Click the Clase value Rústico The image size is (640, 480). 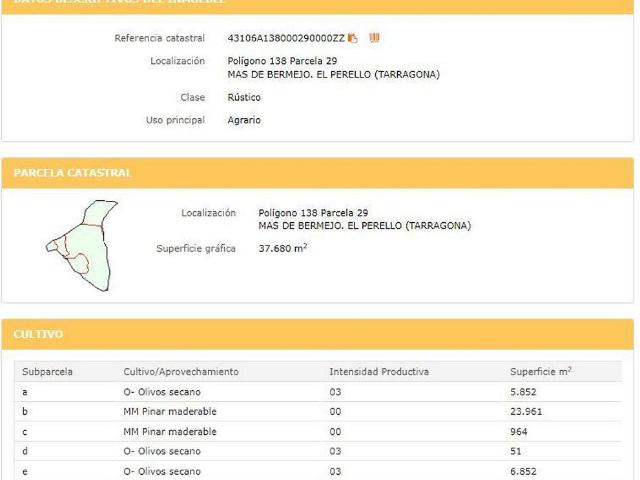244,97
